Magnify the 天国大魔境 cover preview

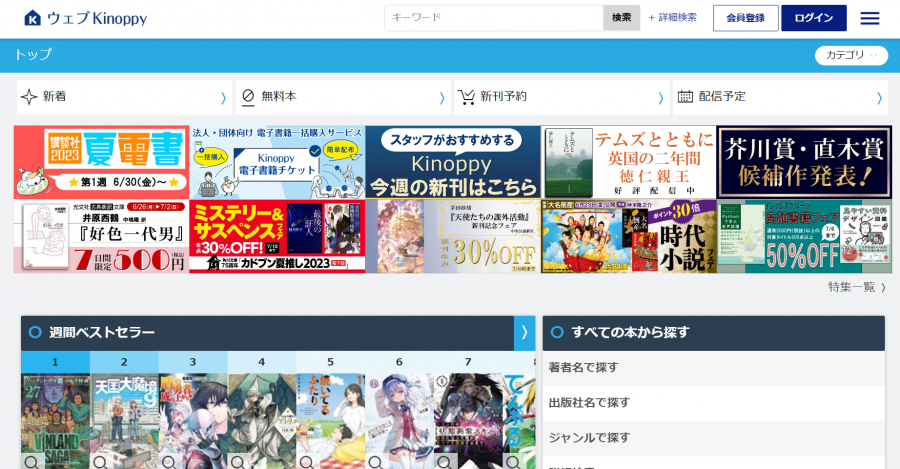point(100,462)
